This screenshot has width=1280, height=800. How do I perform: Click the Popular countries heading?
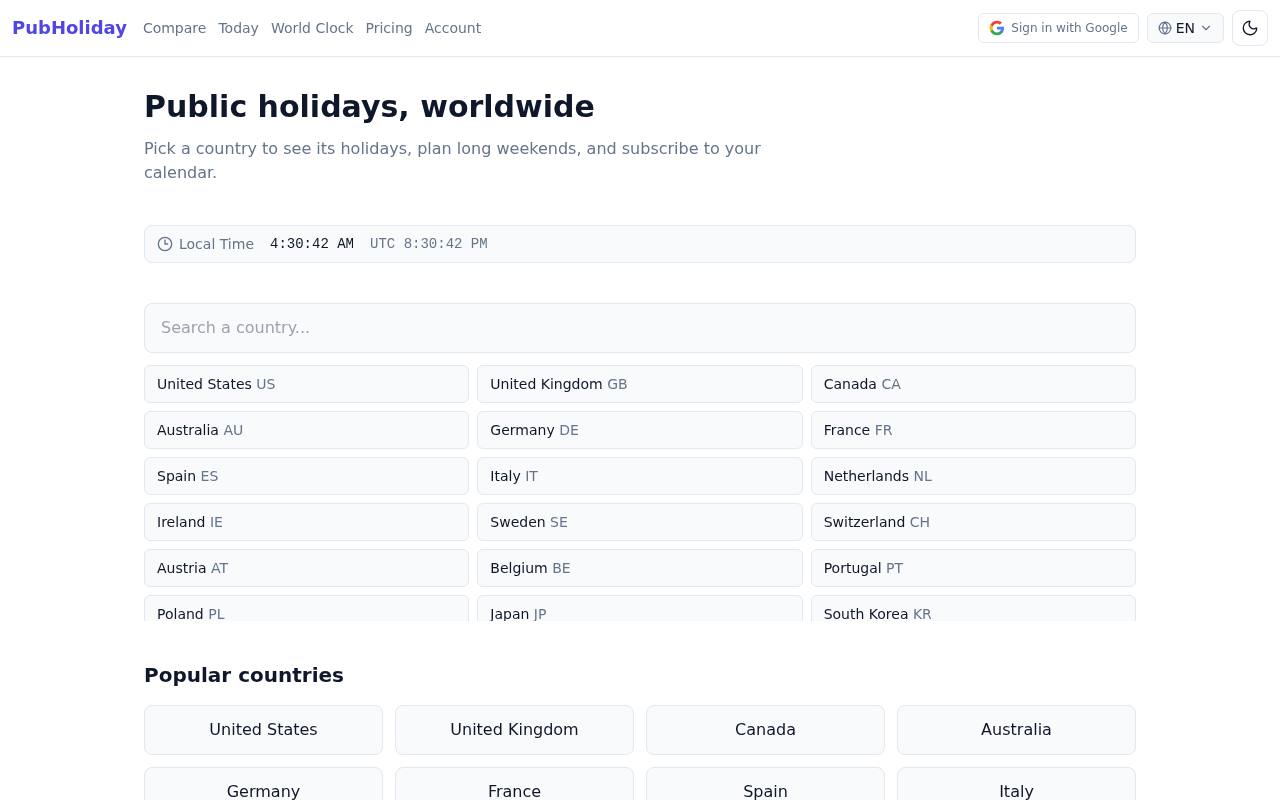(244, 675)
